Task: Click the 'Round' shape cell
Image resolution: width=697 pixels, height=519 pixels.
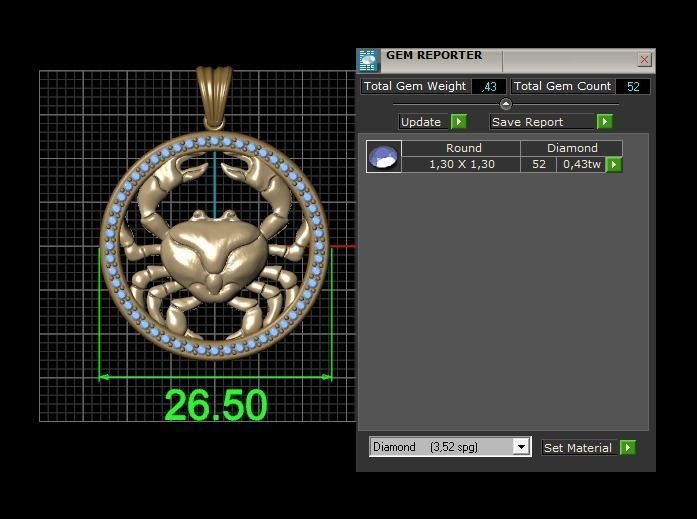Action: (x=461, y=148)
